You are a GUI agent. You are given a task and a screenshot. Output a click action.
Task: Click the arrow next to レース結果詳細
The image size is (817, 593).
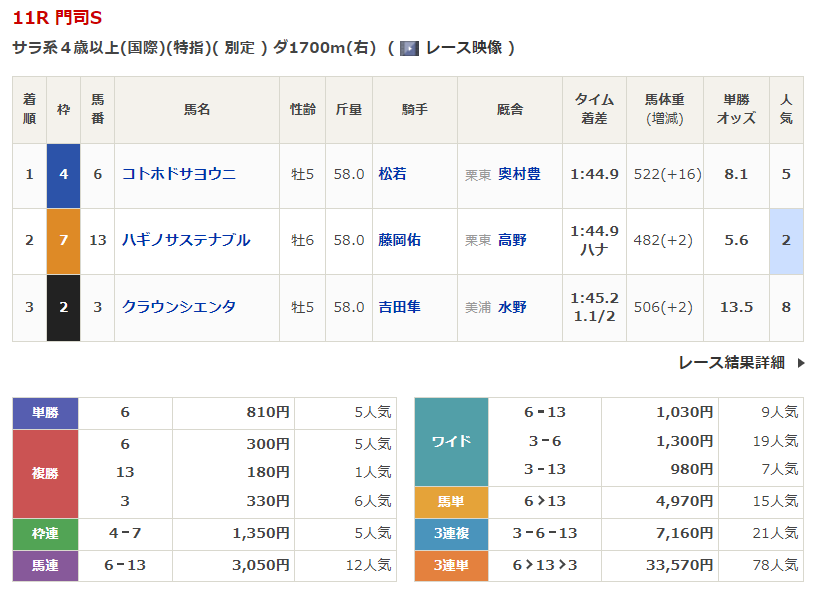800,363
